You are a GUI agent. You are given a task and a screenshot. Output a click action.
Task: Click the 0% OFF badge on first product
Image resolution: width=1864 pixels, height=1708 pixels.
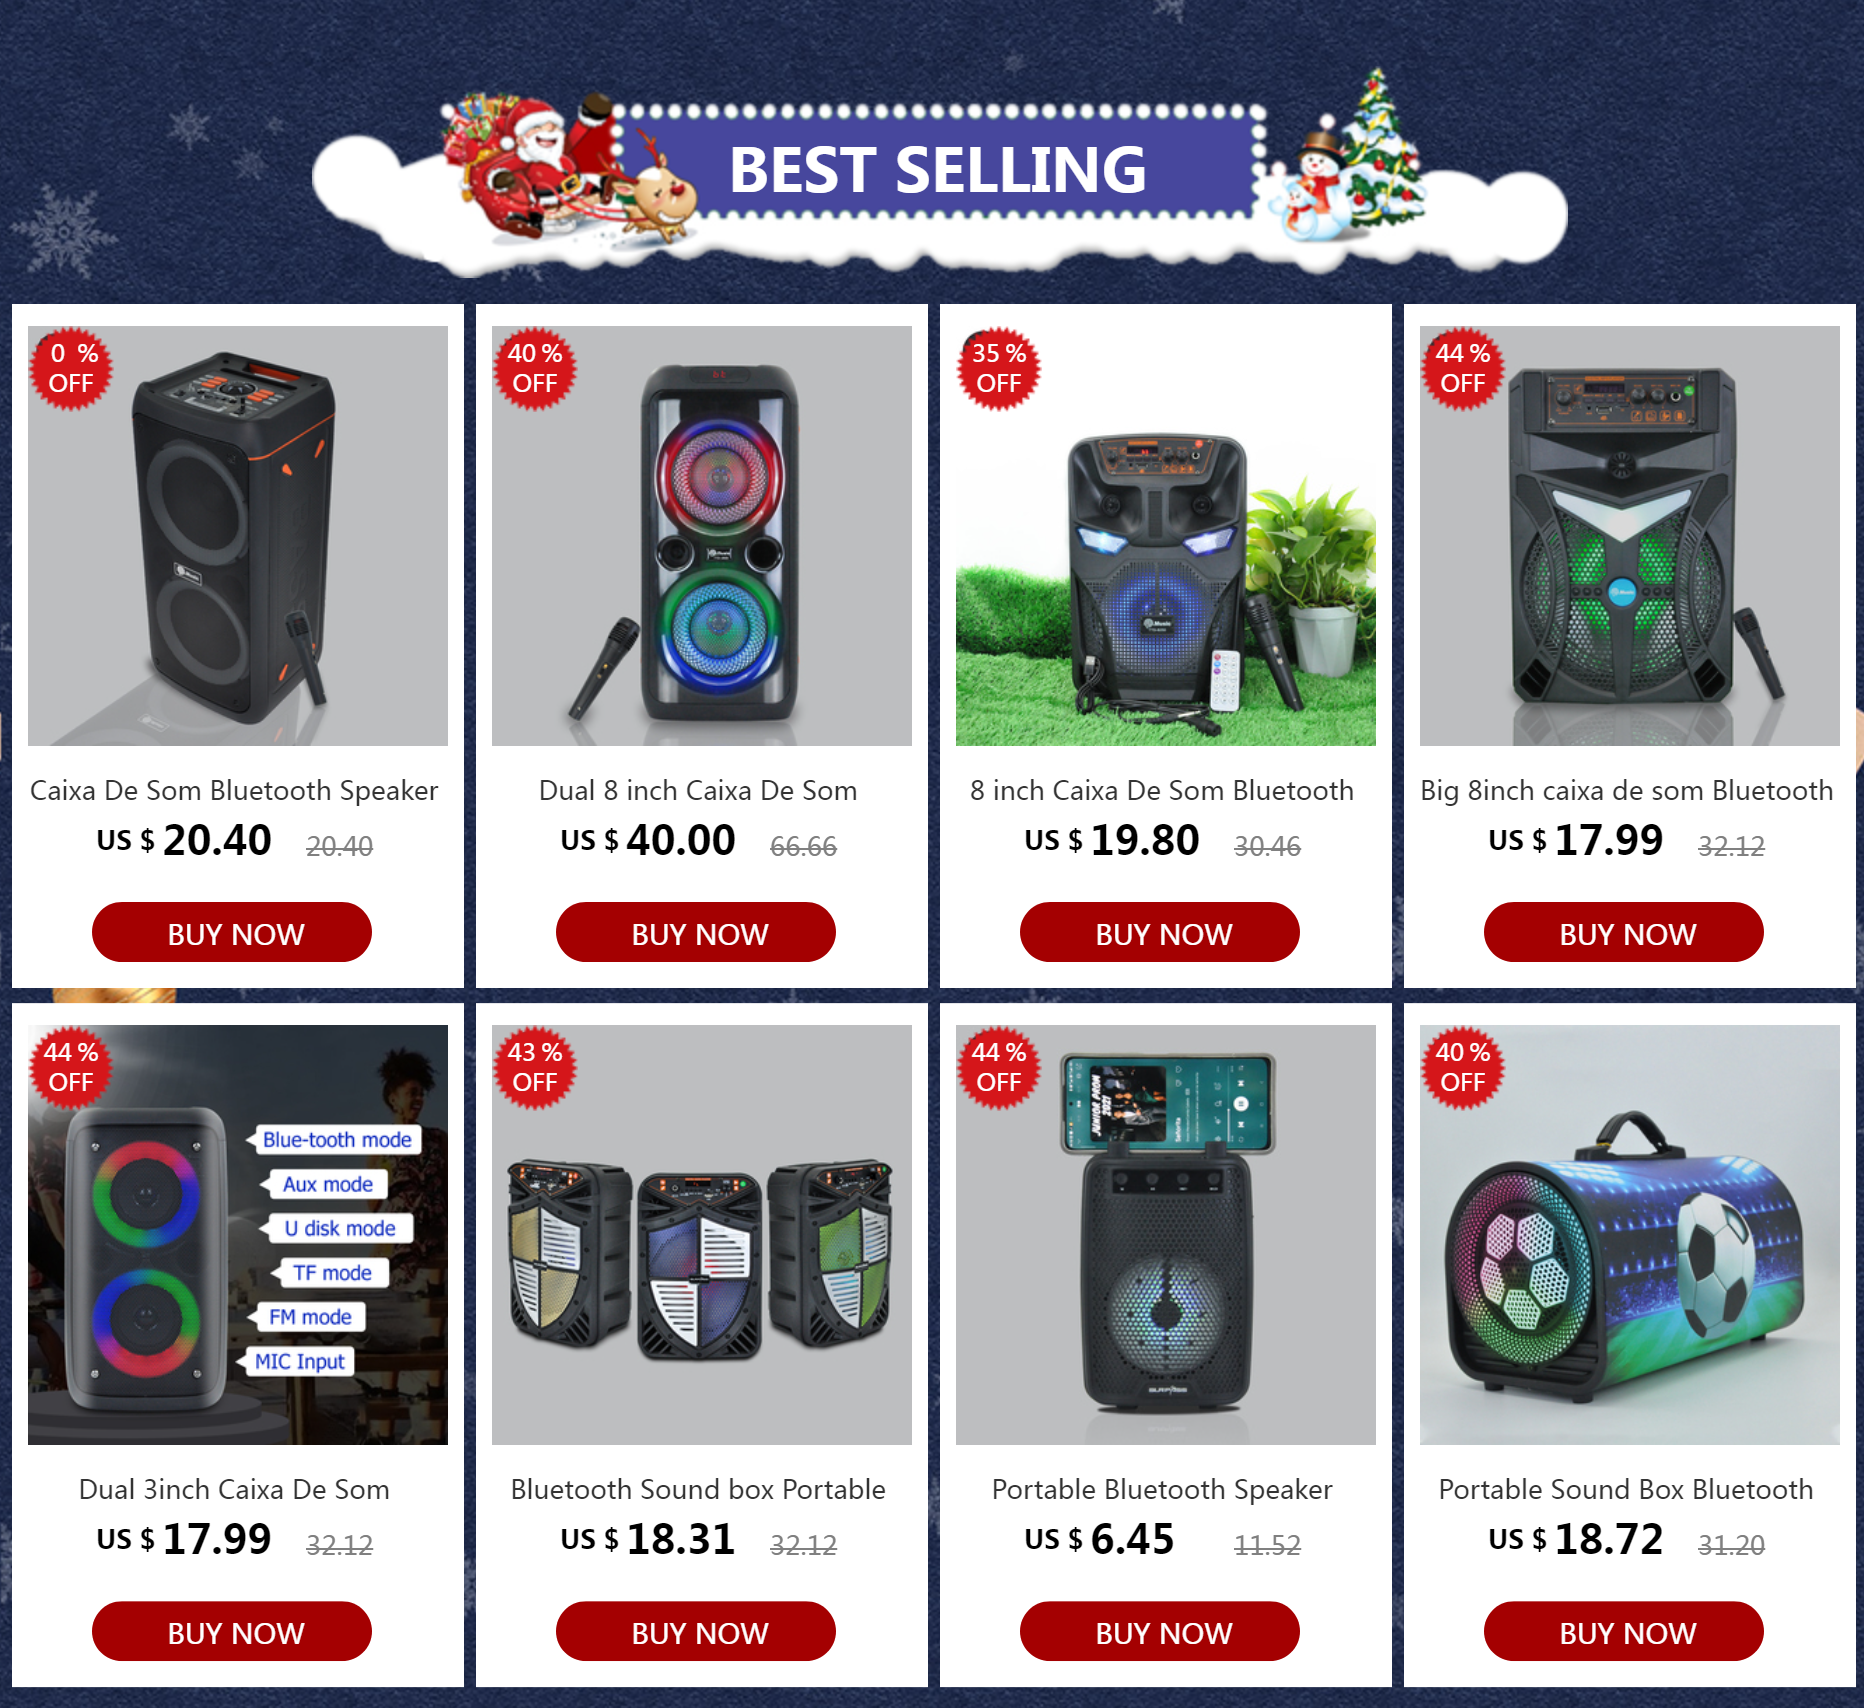coord(71,368)
